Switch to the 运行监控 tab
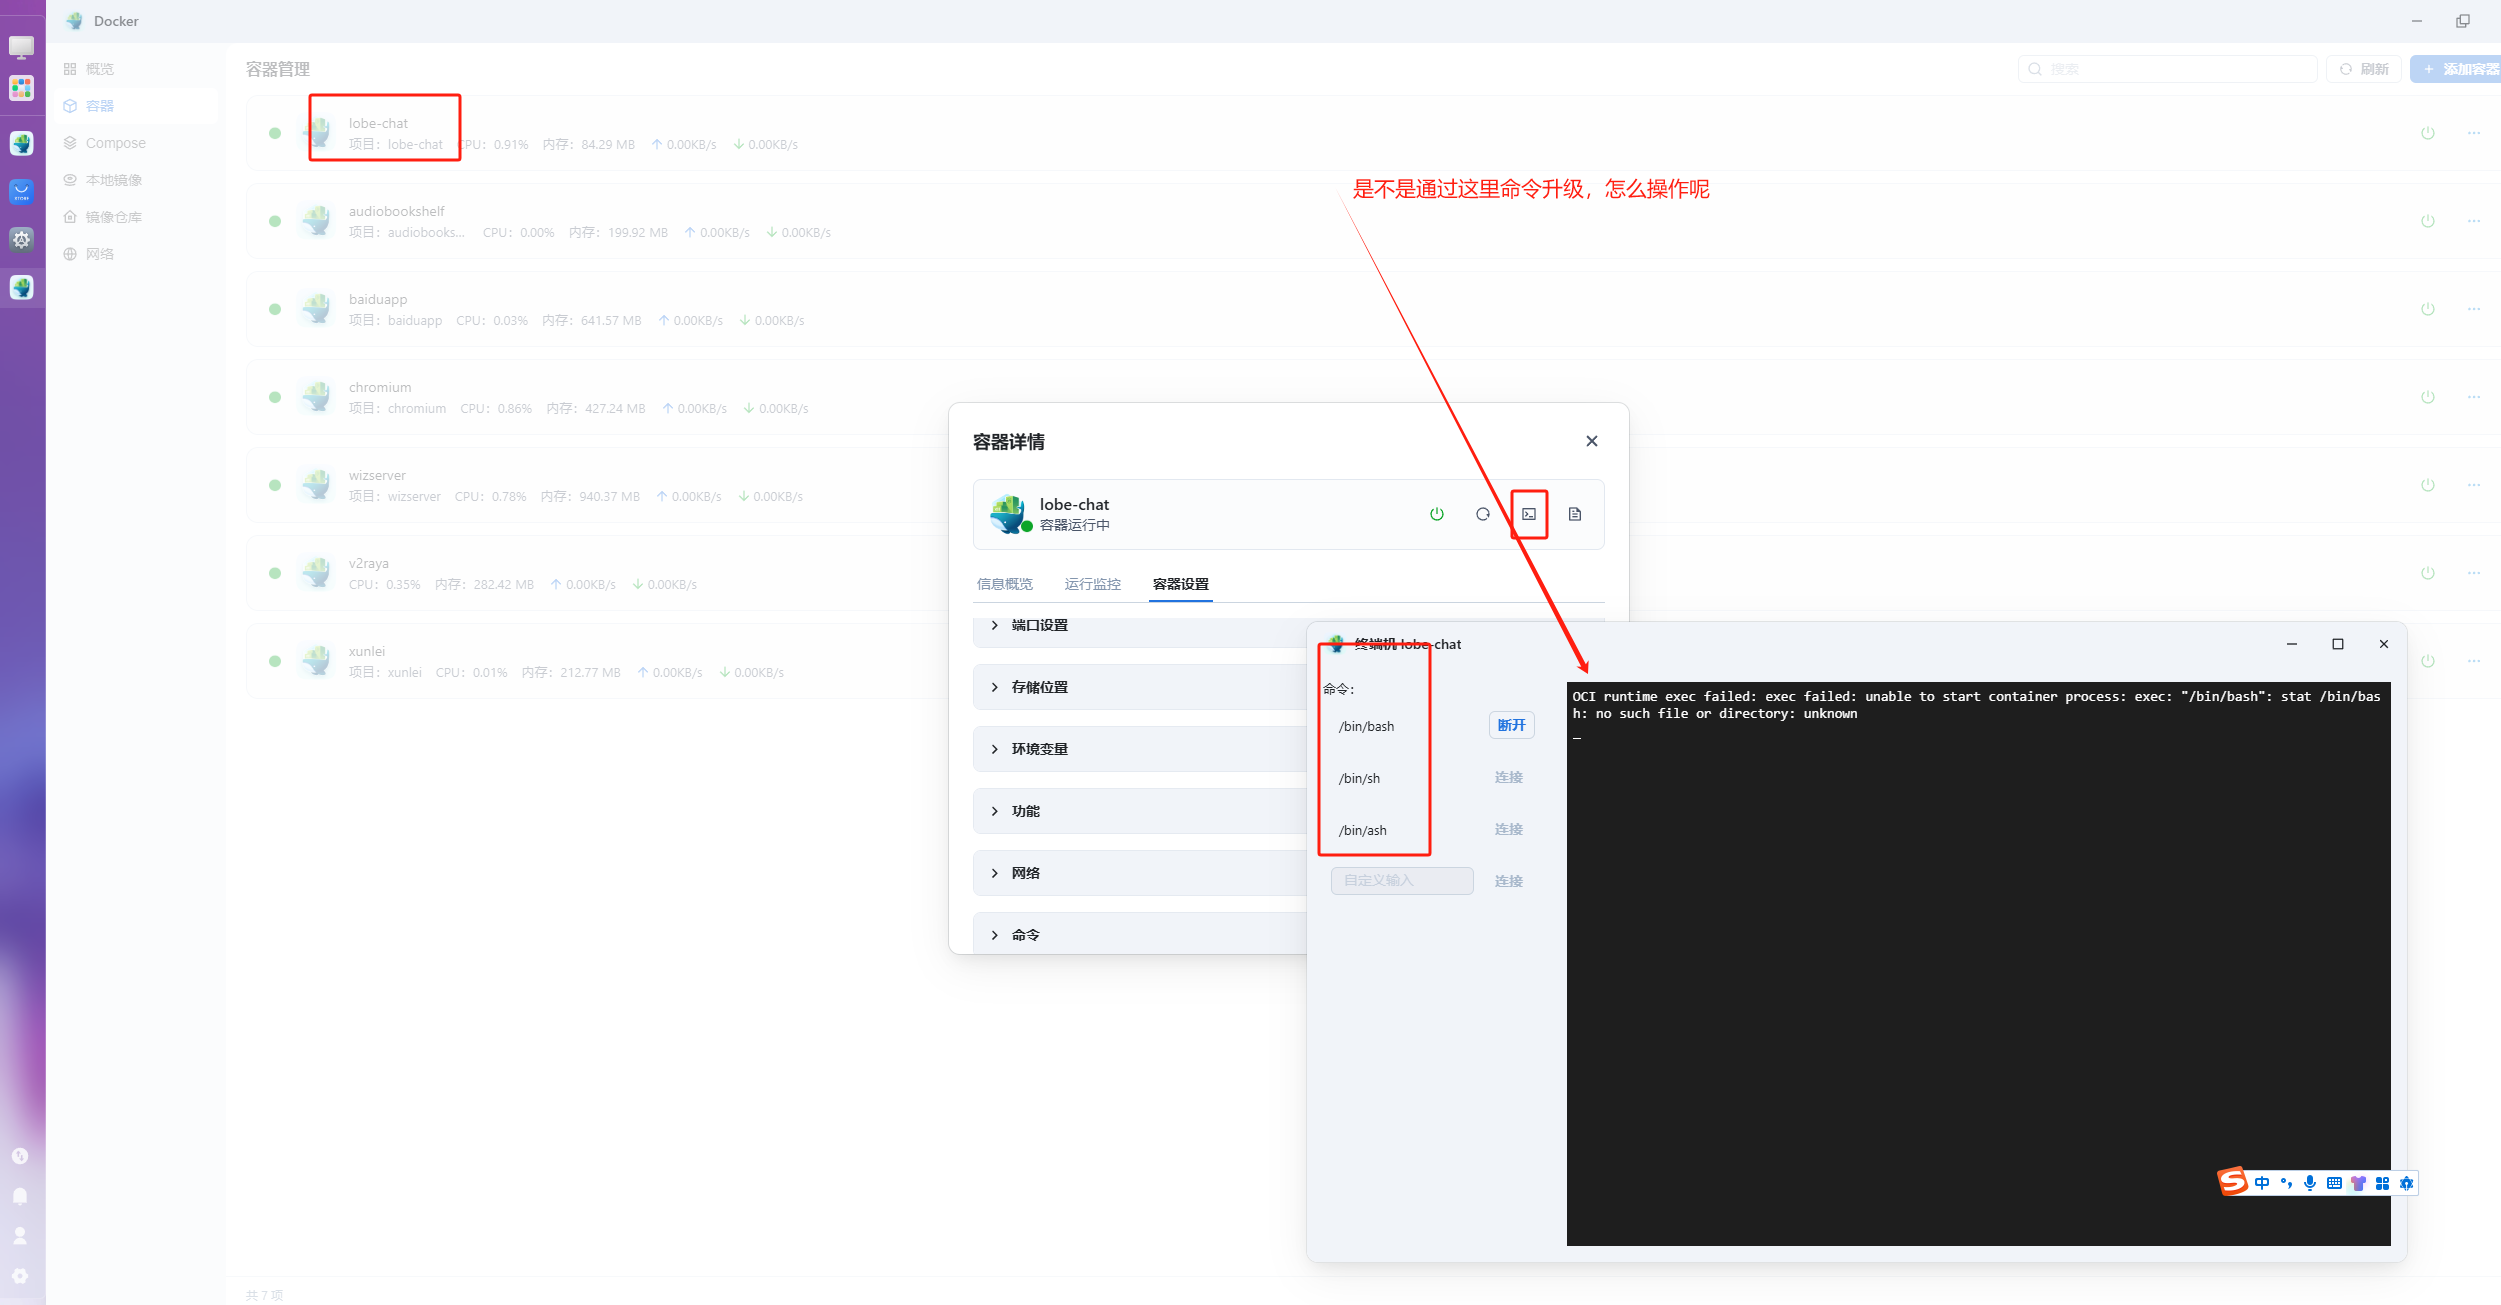2501x1305 pixels. (1092, 584)
